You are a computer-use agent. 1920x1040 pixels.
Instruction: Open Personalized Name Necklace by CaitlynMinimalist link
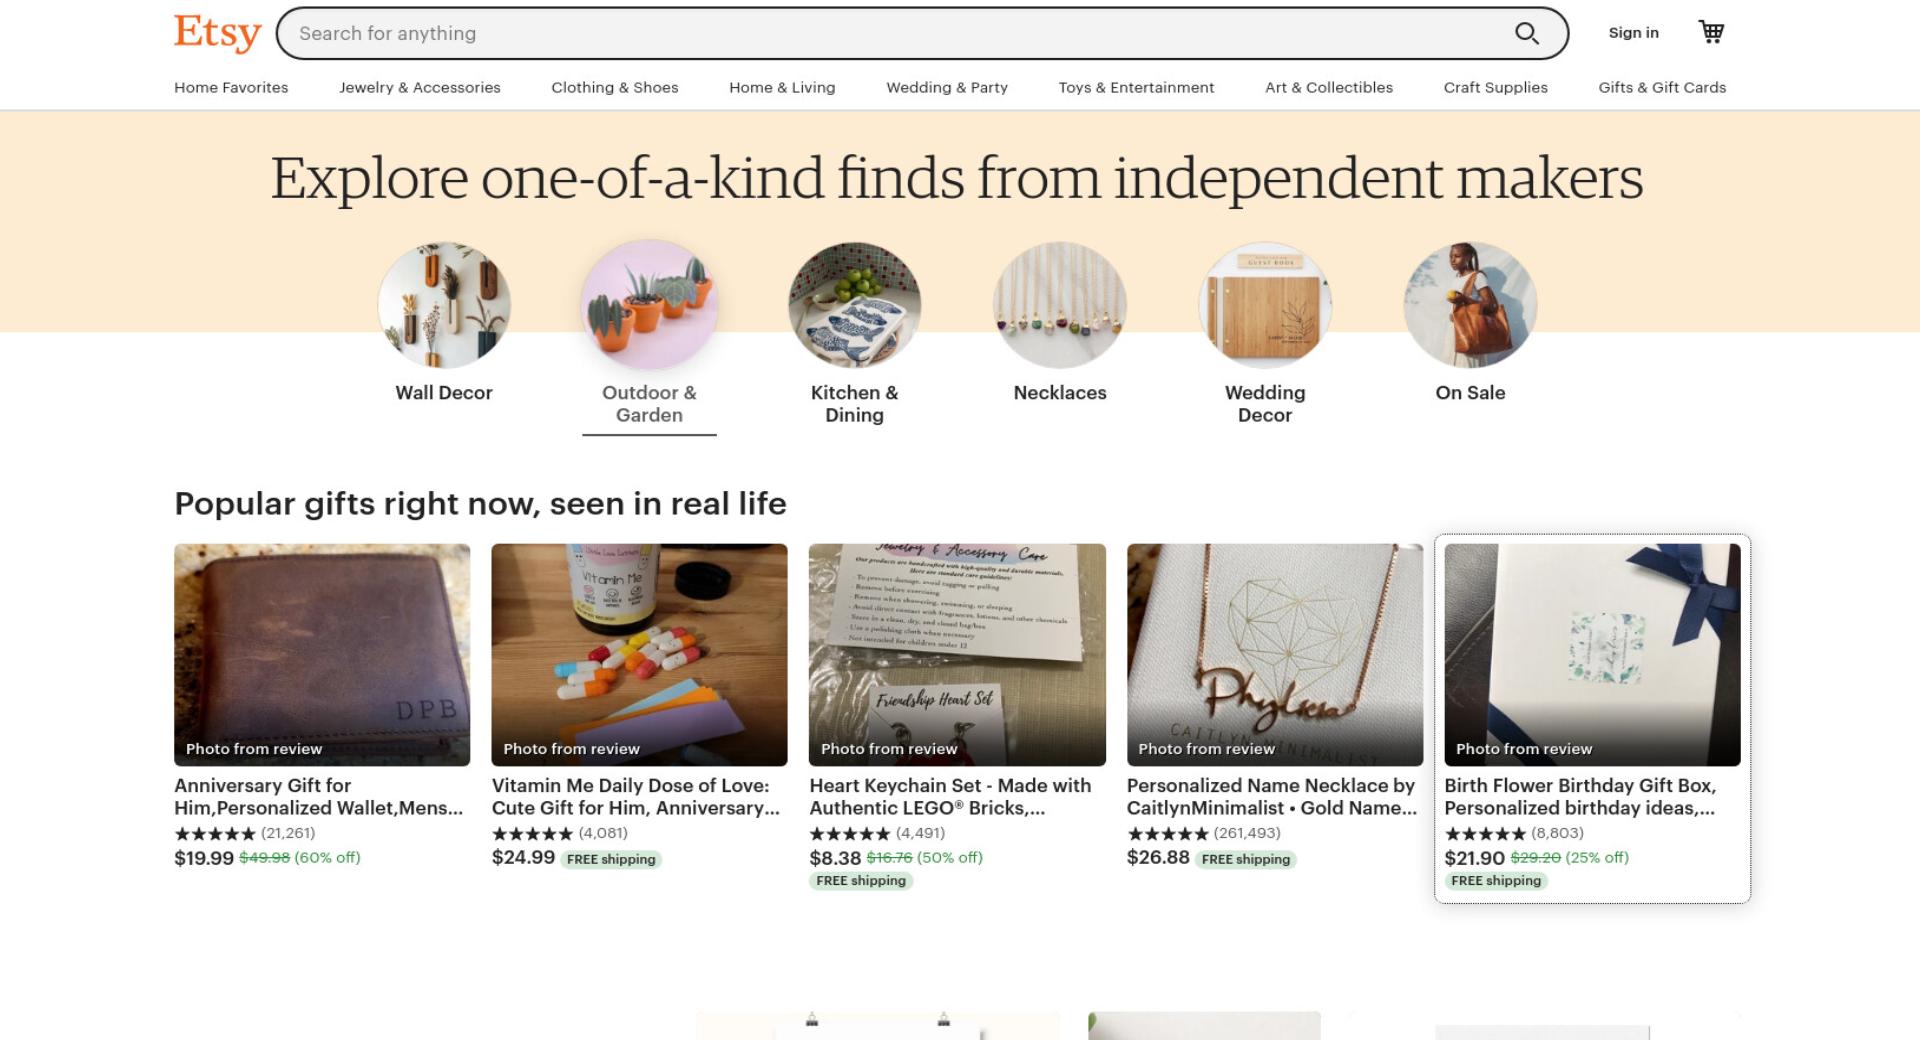(1272, 797)
